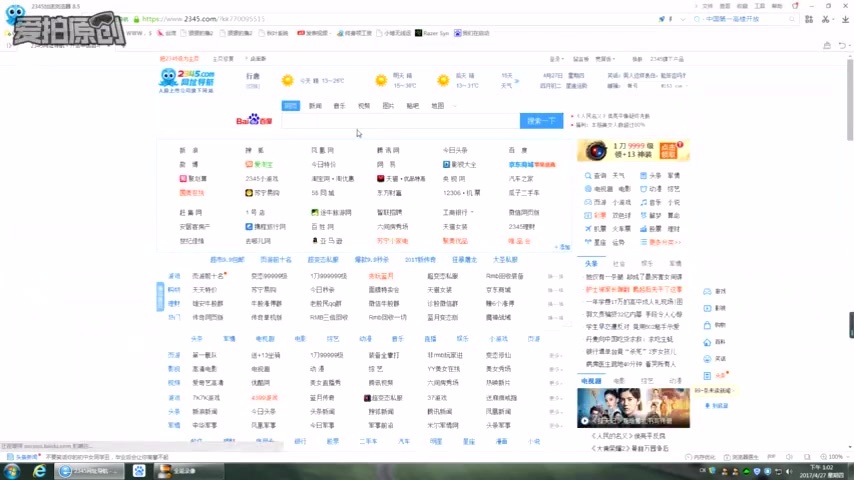Expand the 15天天气 forecast arrow
This screenshot has width=854, height=480.
tap(517, 81)
